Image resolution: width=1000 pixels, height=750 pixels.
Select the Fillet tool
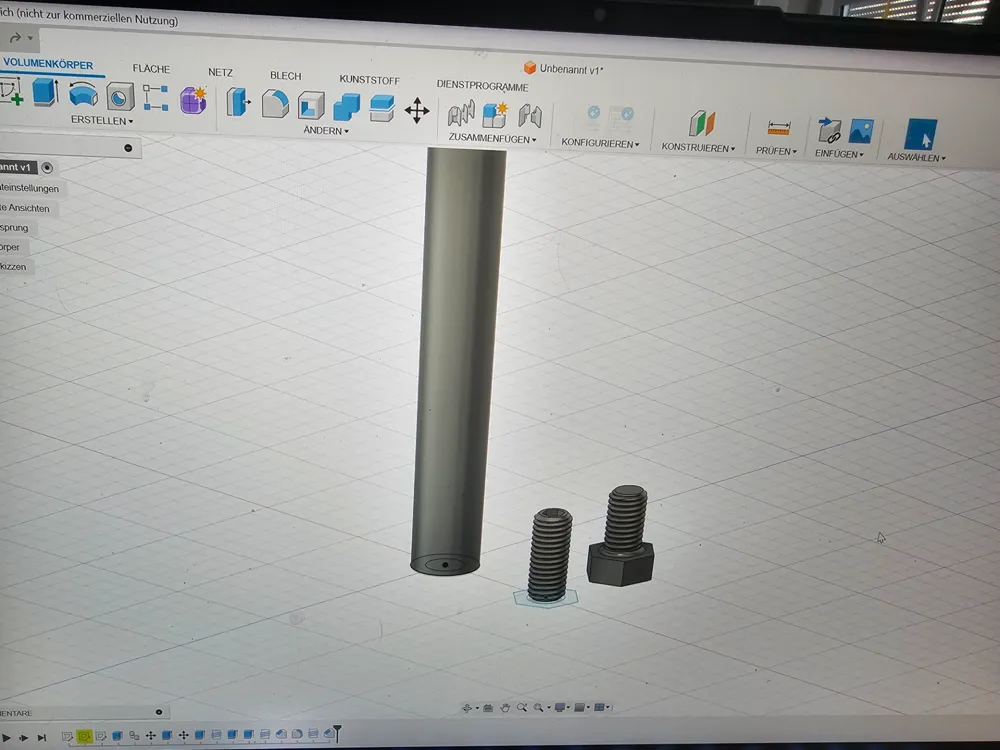point(275,105)
